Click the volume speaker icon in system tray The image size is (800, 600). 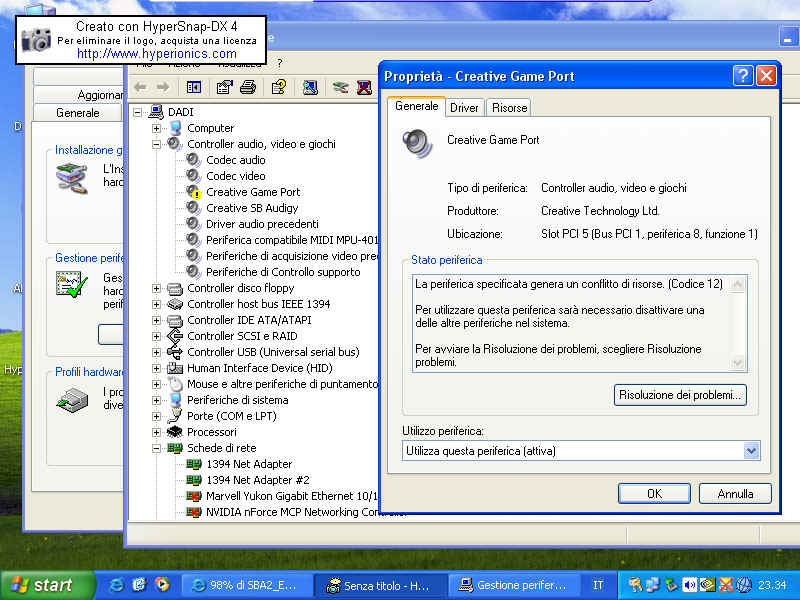coord(689,585)
